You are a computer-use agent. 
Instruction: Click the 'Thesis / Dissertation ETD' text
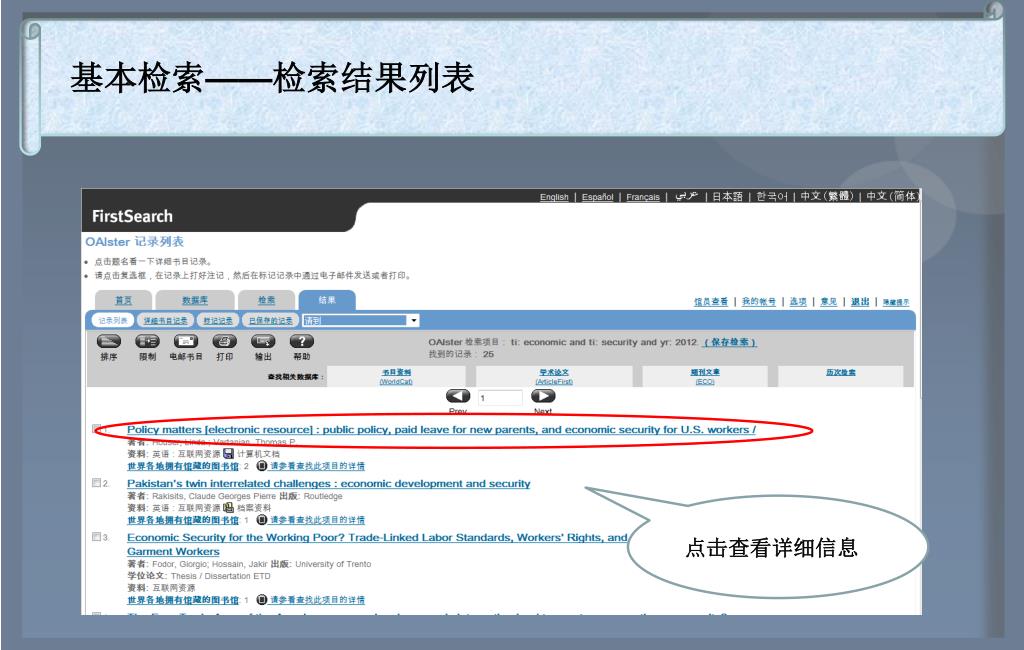pos(220,576)
